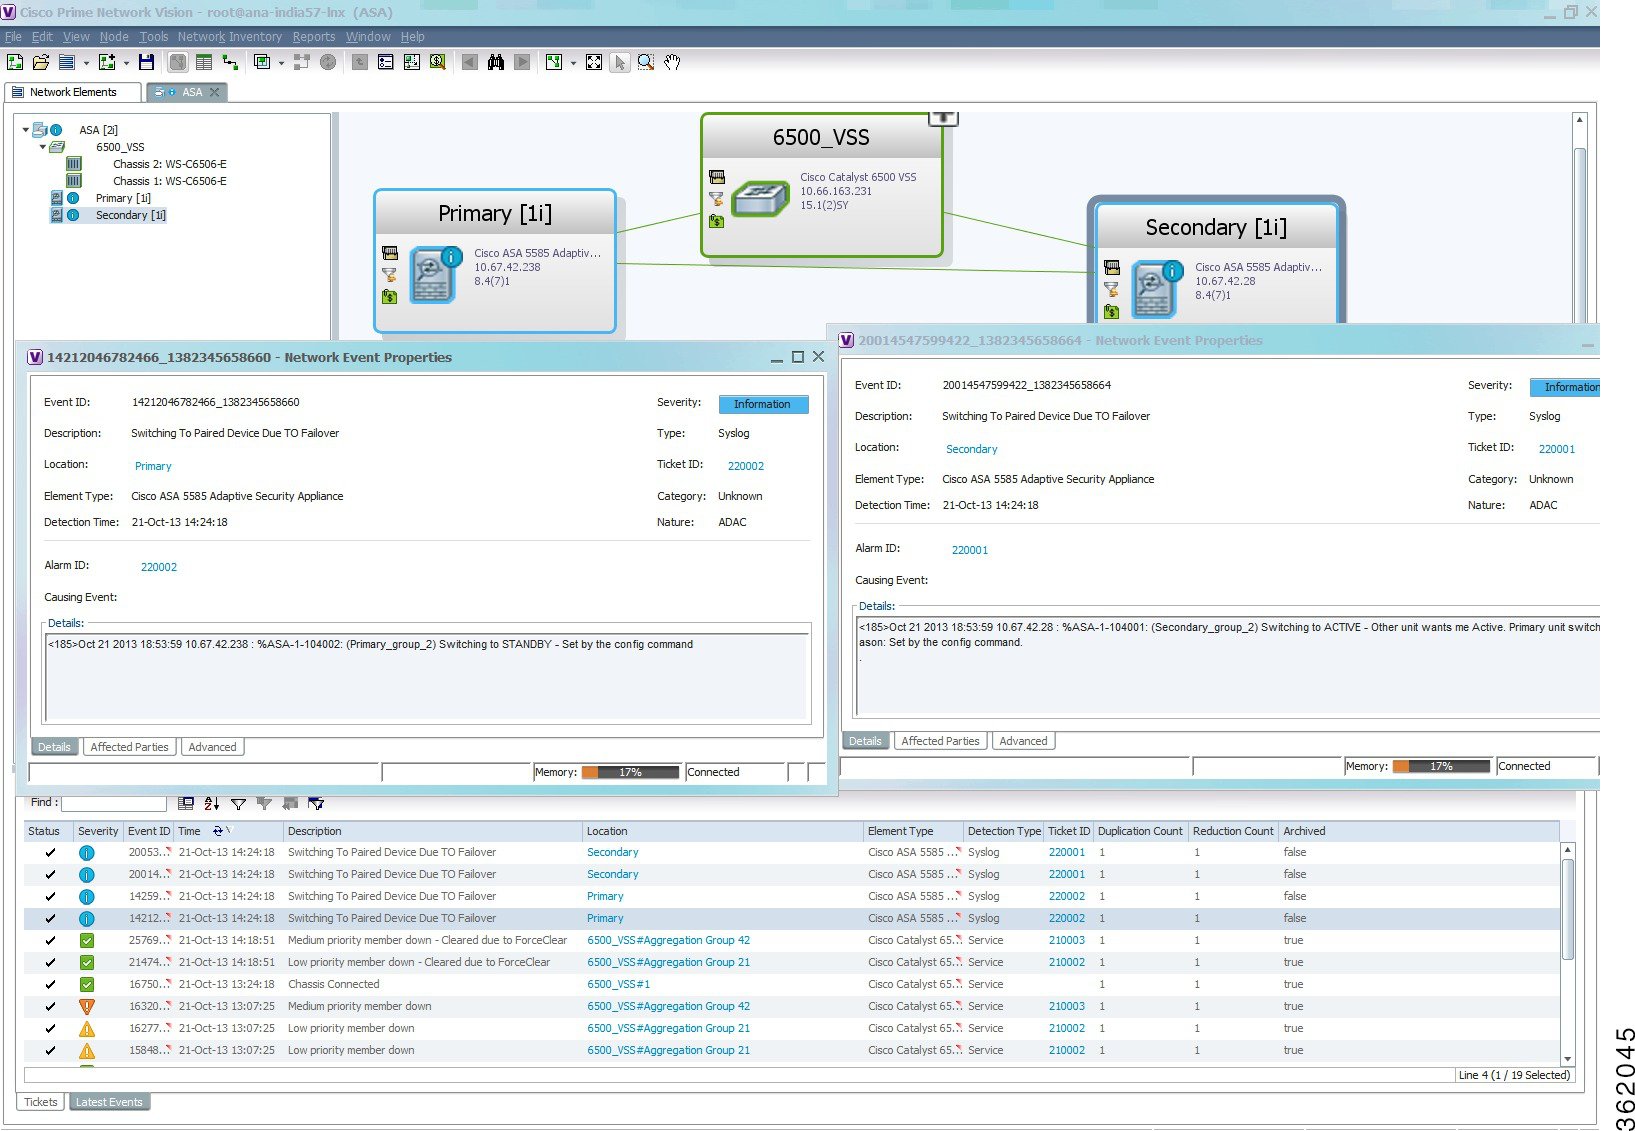Click the Fit in Window toolbar icon
Viewport: 1635px width, 1131px height.
(x=594, y=62)
